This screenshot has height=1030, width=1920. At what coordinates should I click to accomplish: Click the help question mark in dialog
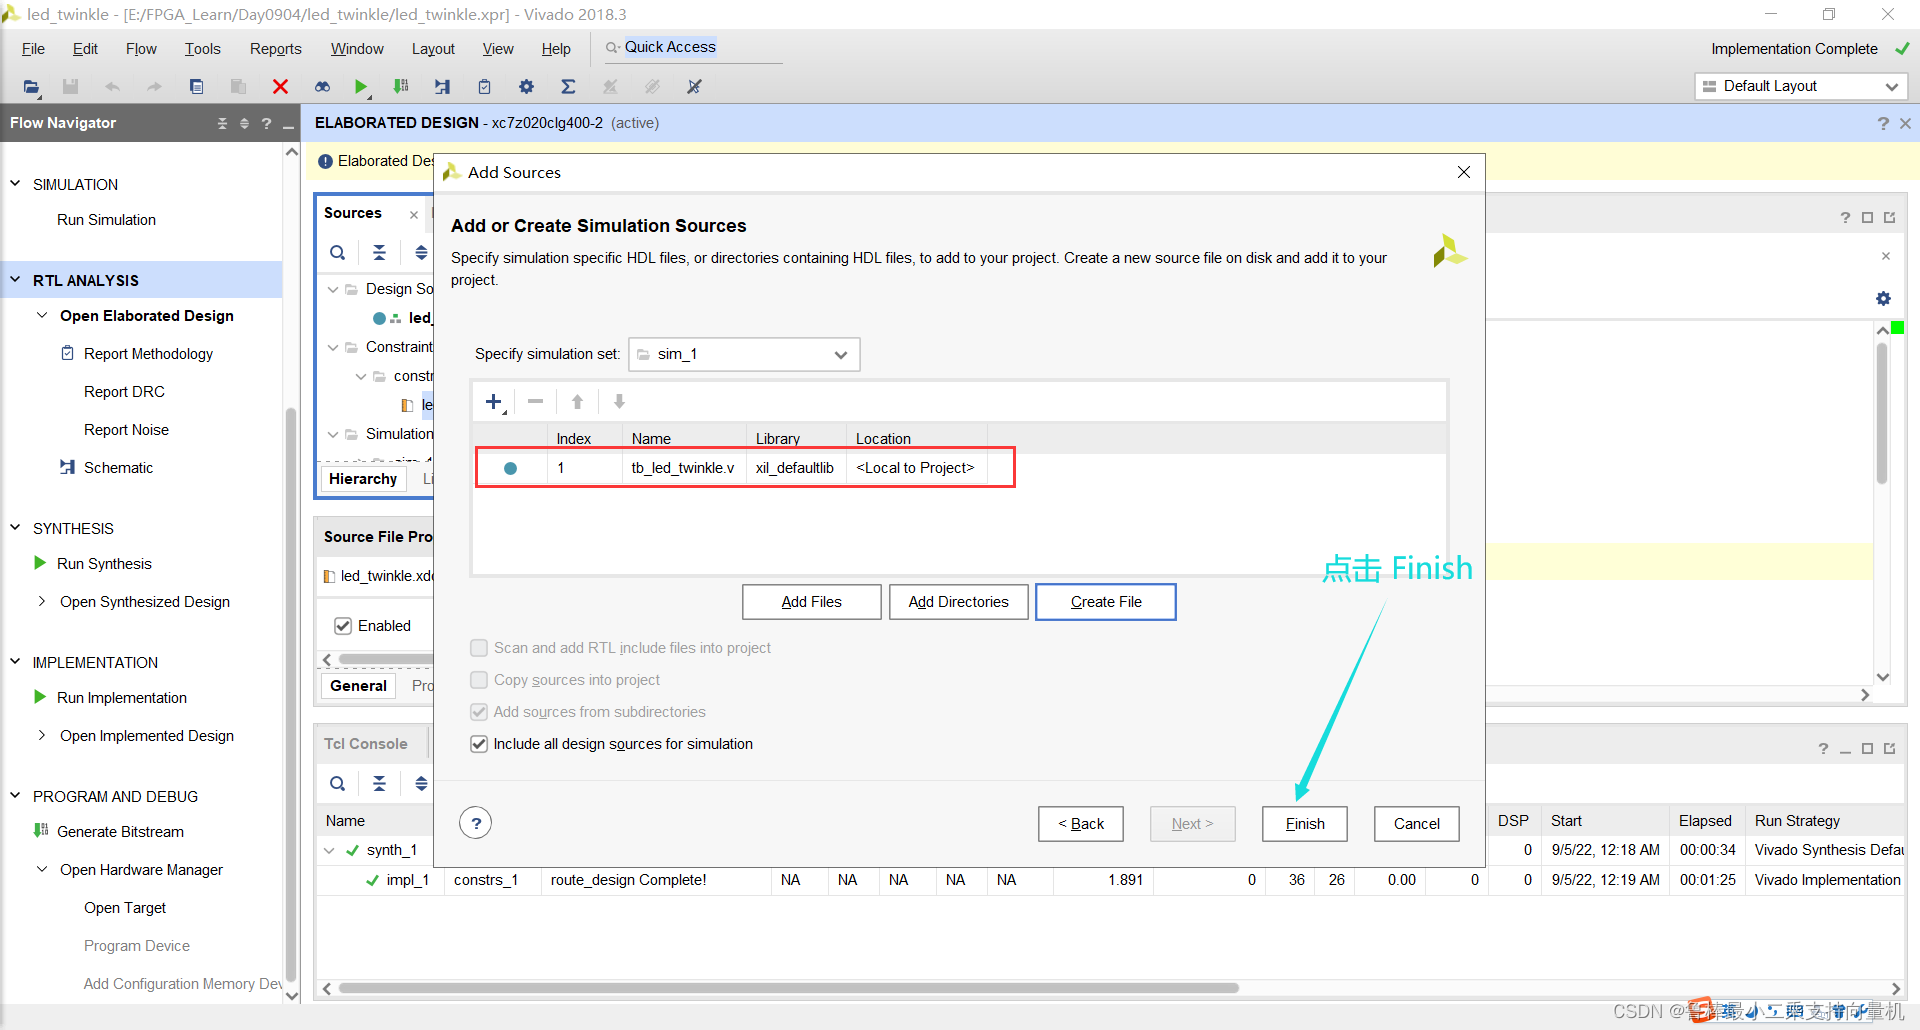pos(476,823)
